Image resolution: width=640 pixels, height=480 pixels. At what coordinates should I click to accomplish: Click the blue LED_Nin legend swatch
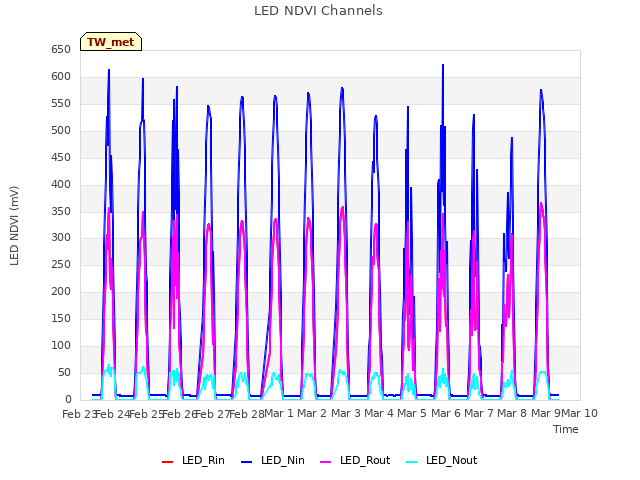(x=247, y=462)
